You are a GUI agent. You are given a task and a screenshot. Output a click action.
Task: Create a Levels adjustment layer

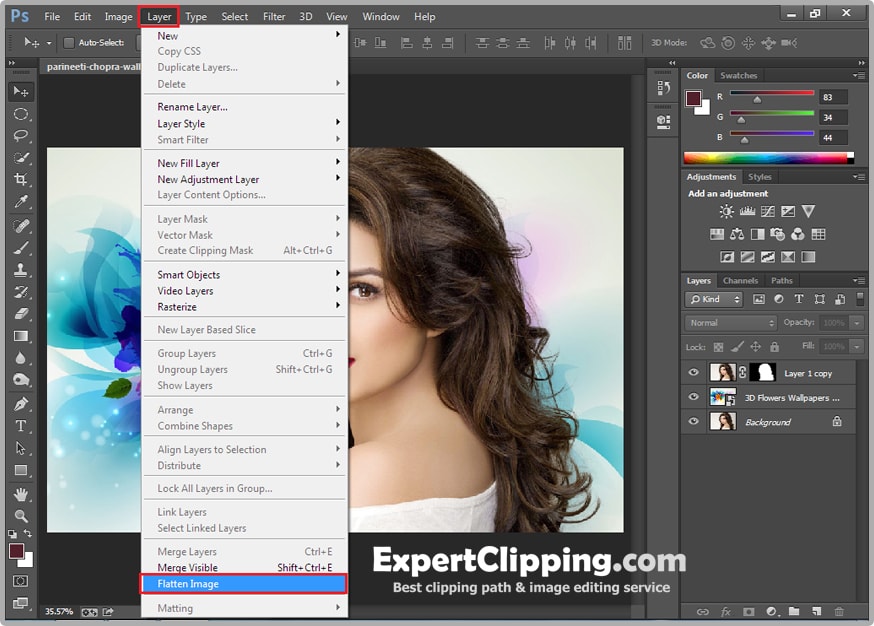tap(747, 211)
